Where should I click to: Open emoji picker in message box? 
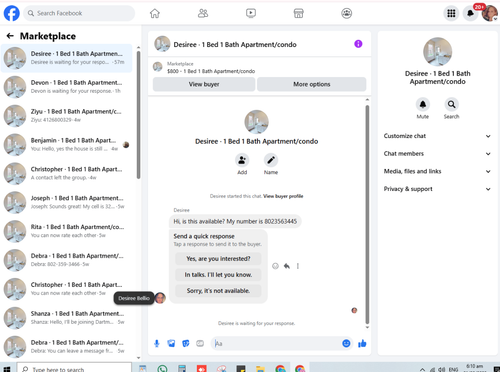[x=346, y=343]
